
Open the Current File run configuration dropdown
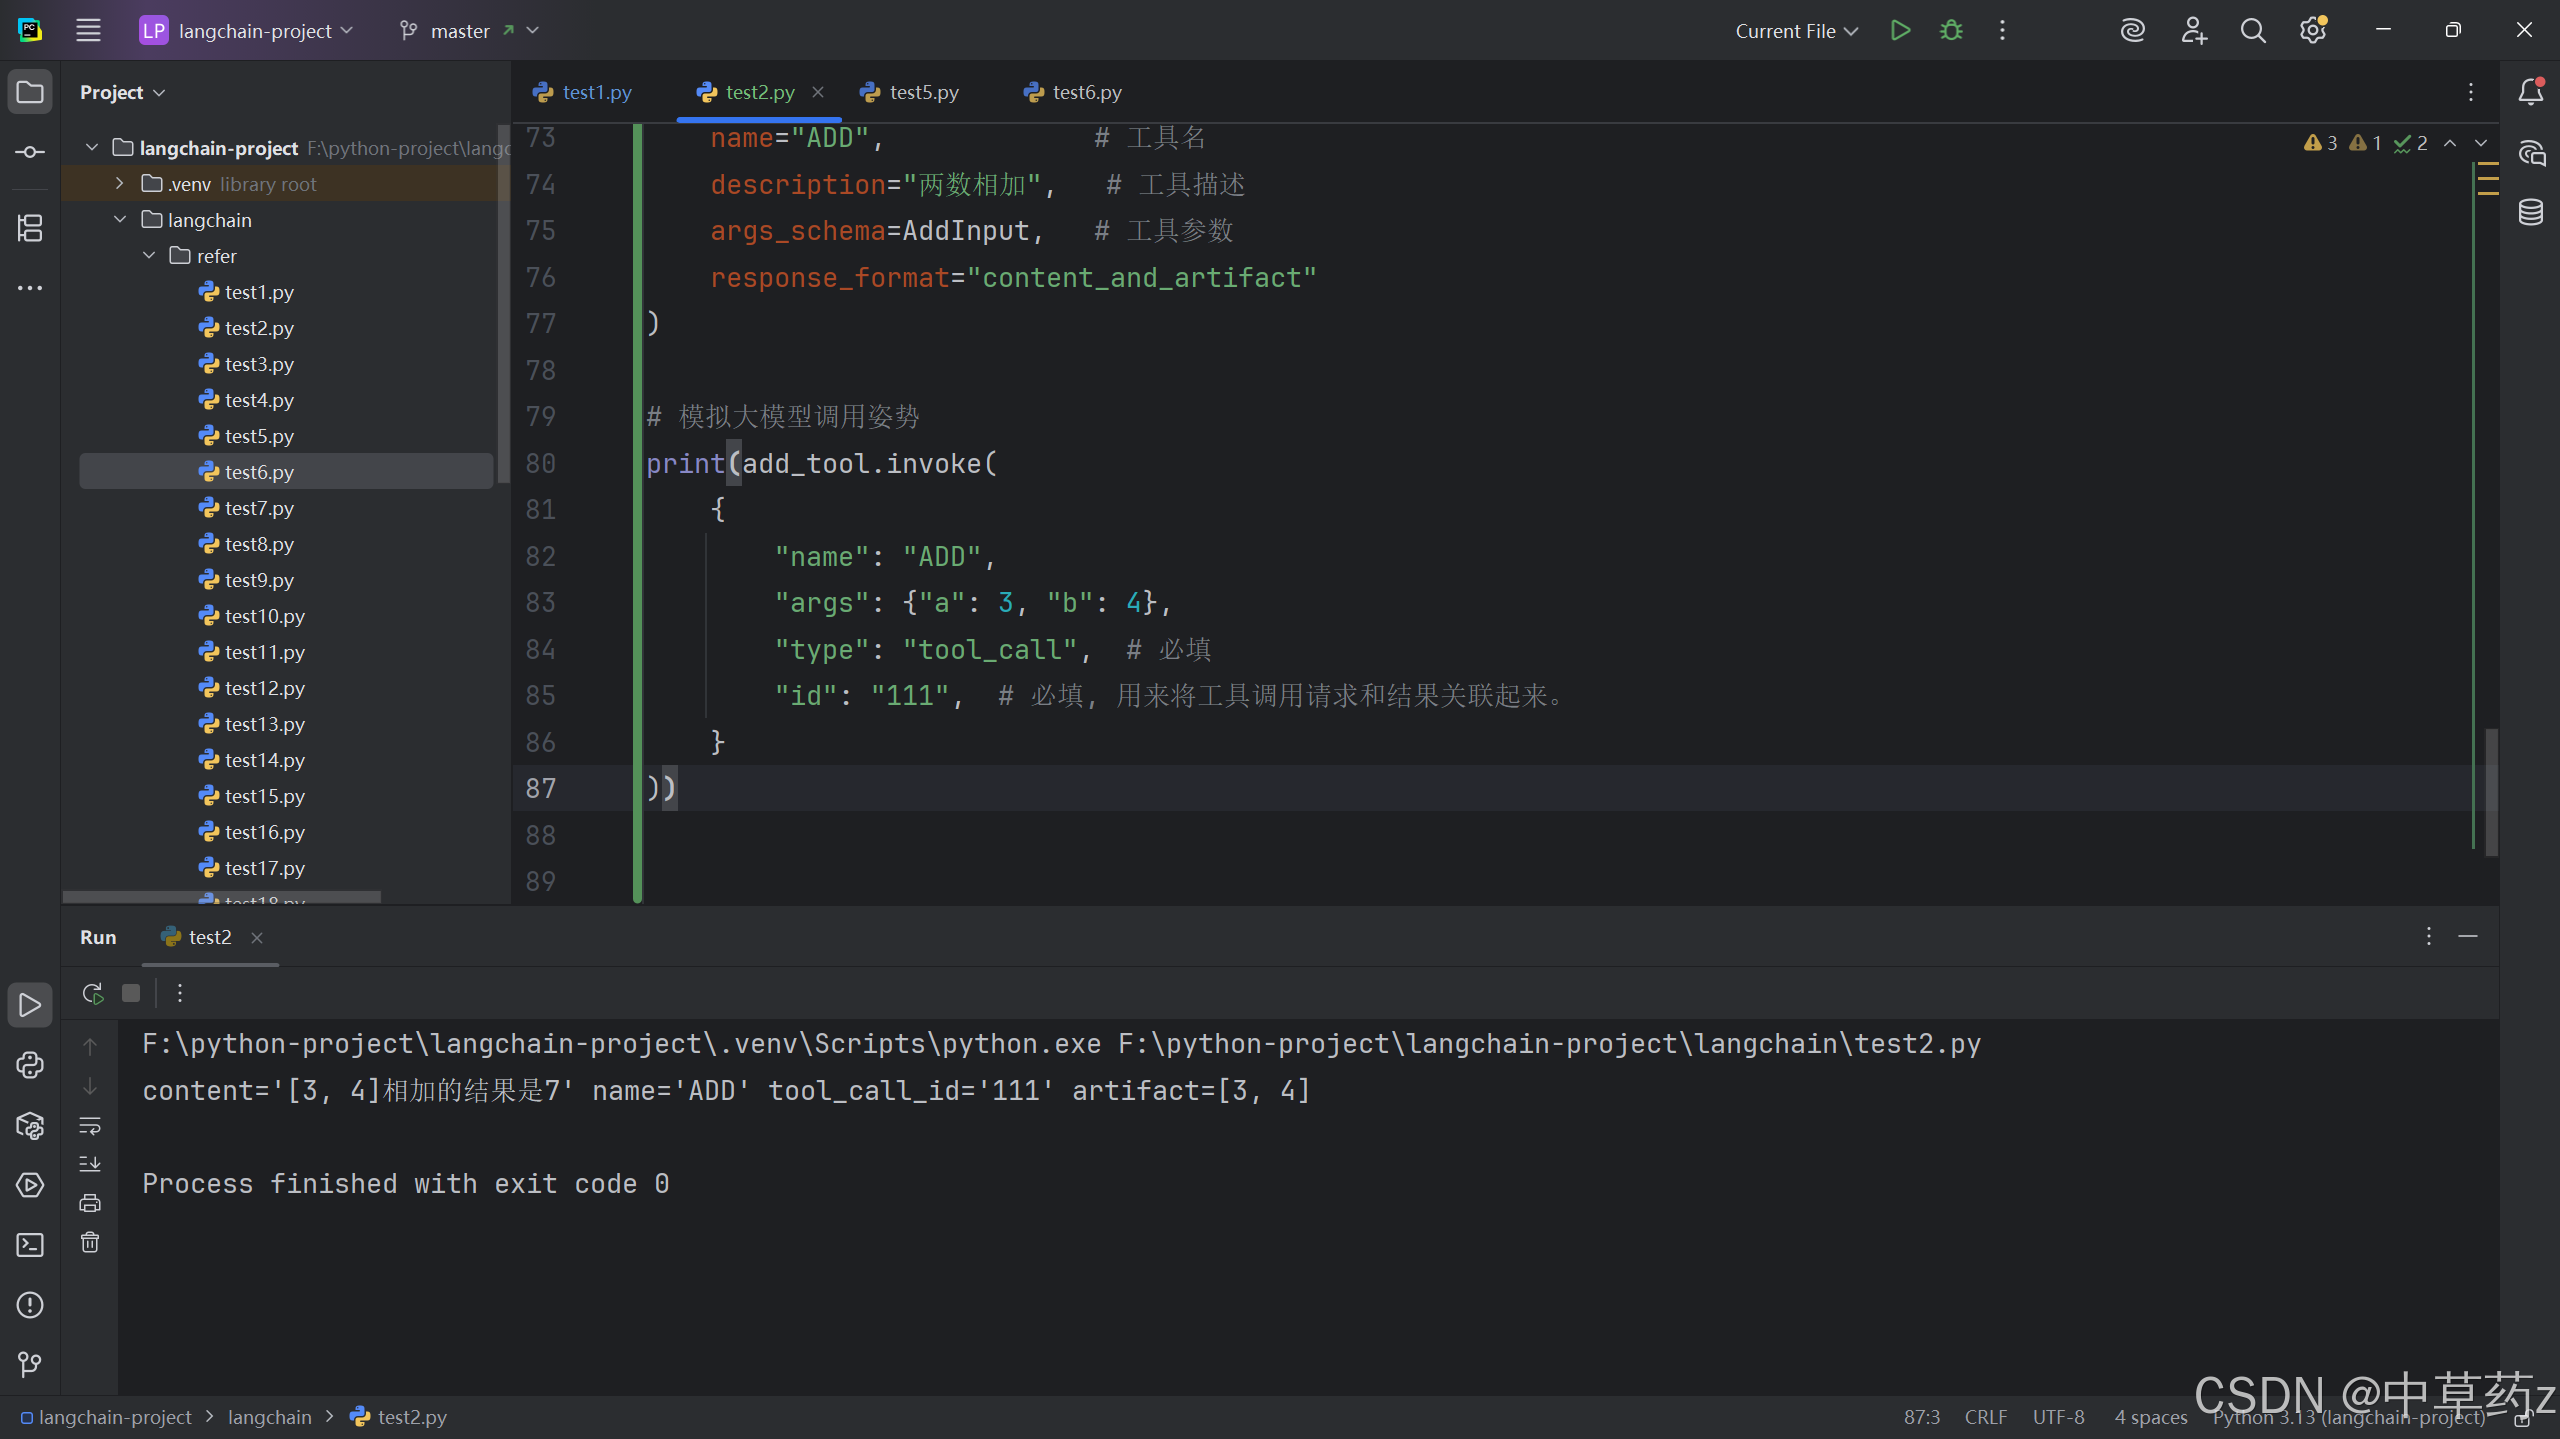pyautogui.click(x=1796, y=31)
